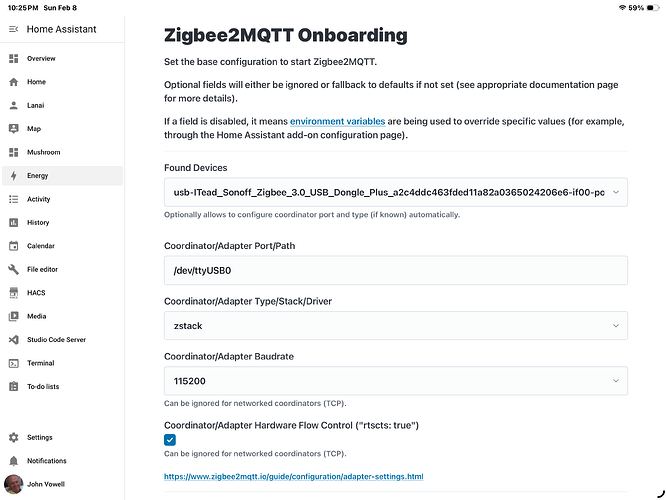This screenshot has width=666, height=500.
Task: Select To-do lists in sidebar
Action: point(42,386)
